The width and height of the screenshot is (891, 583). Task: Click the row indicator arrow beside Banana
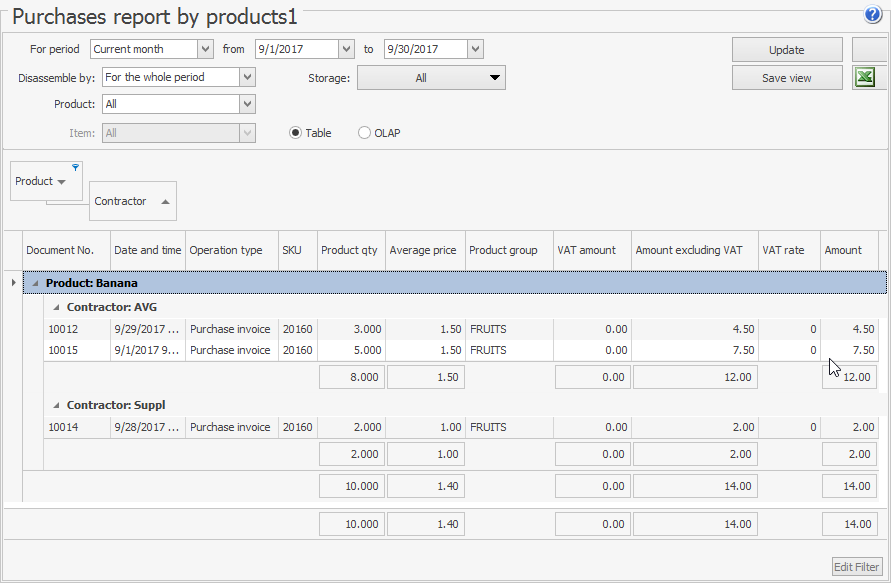click(x=12, y=283)
